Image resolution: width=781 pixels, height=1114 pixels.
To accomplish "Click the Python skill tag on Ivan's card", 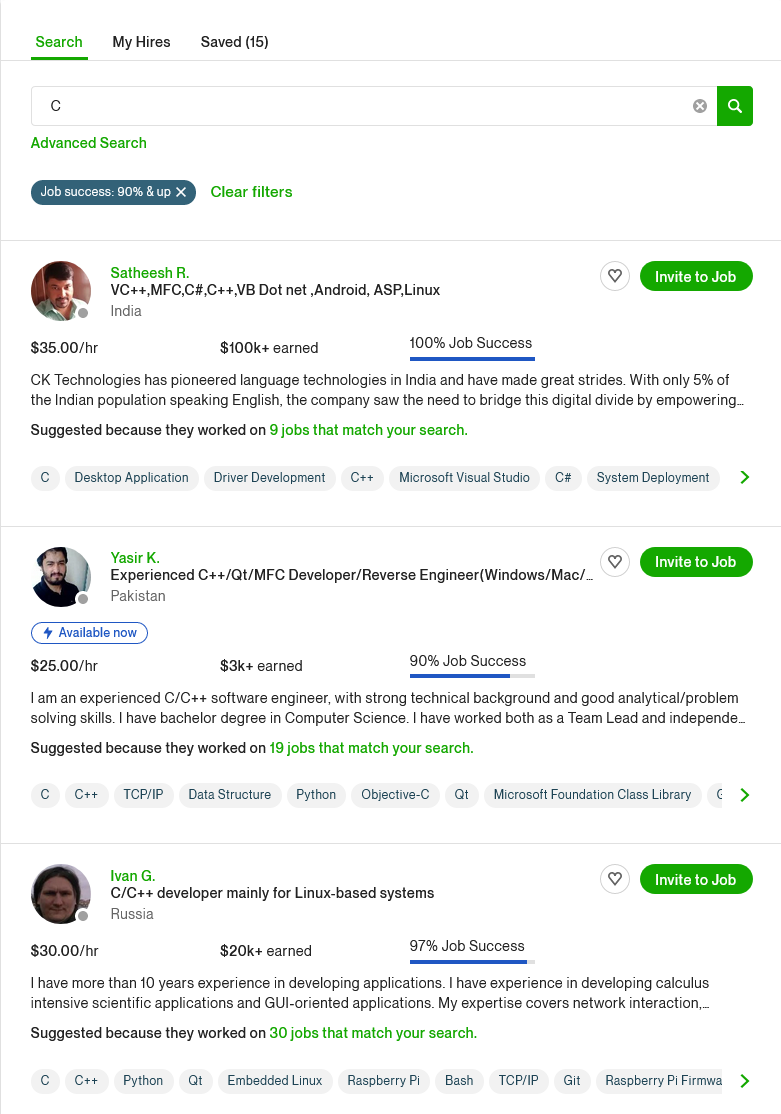I will tap(142, 1080).
